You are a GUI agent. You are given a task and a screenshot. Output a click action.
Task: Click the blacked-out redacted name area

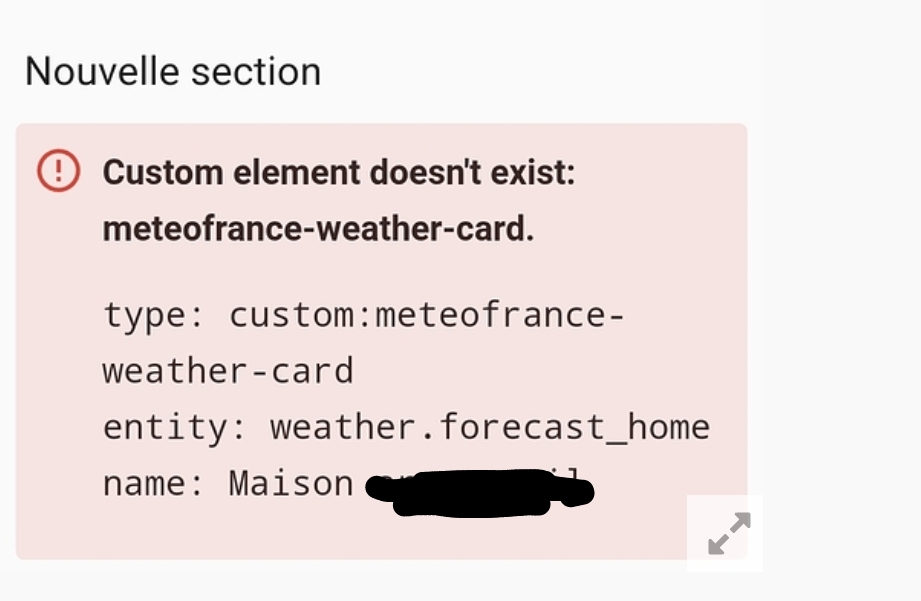(479, 492)
